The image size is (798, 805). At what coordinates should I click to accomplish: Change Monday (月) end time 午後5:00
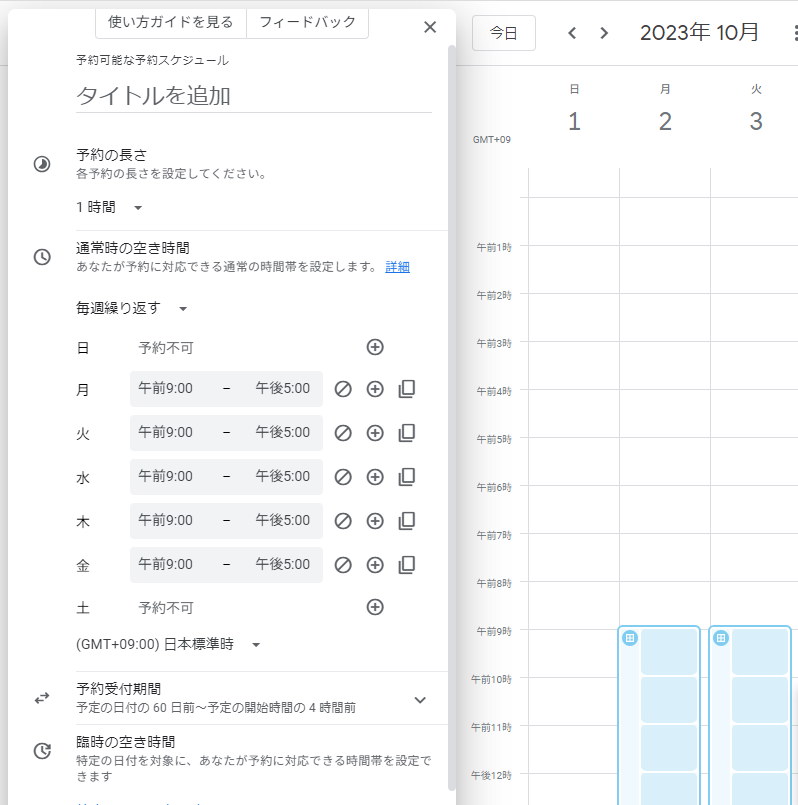tap(283, 389)
